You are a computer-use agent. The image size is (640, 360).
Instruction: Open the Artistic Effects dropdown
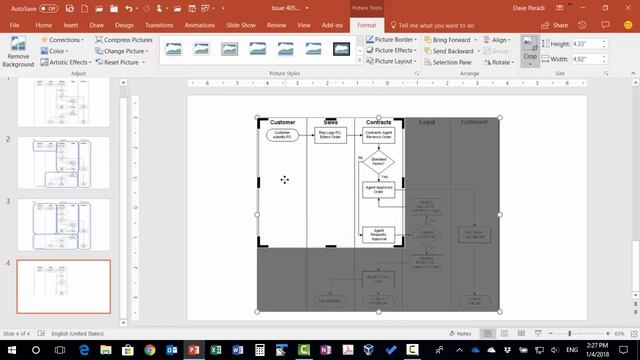66,62
